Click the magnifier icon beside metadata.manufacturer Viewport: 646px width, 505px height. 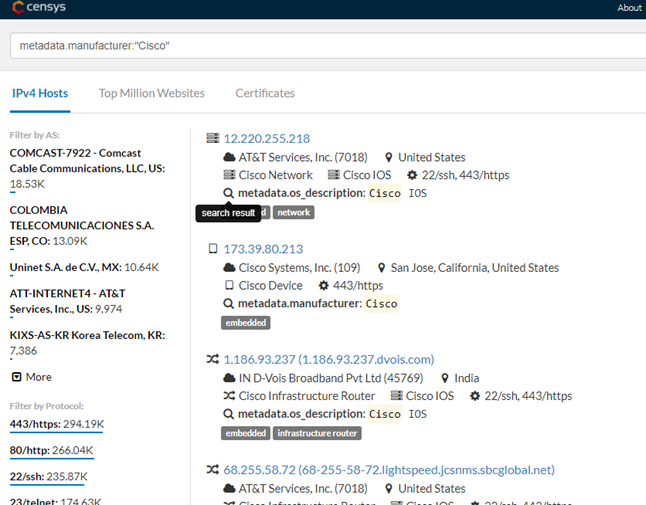[229, 304]
